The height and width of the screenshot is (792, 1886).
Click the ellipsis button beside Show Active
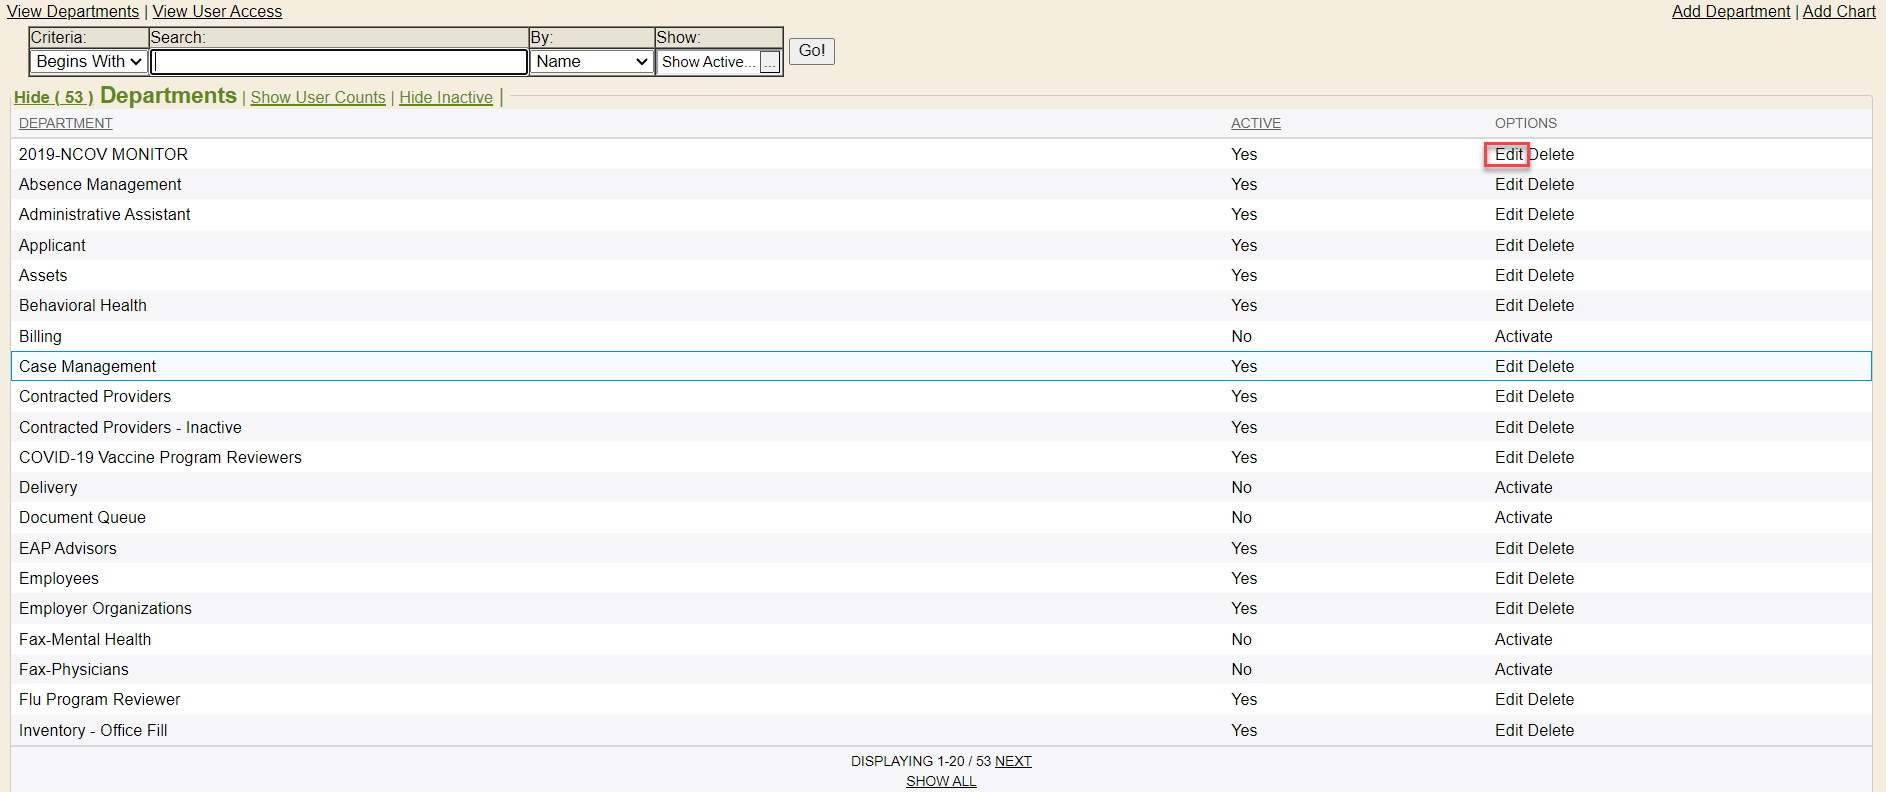point(769,63)
